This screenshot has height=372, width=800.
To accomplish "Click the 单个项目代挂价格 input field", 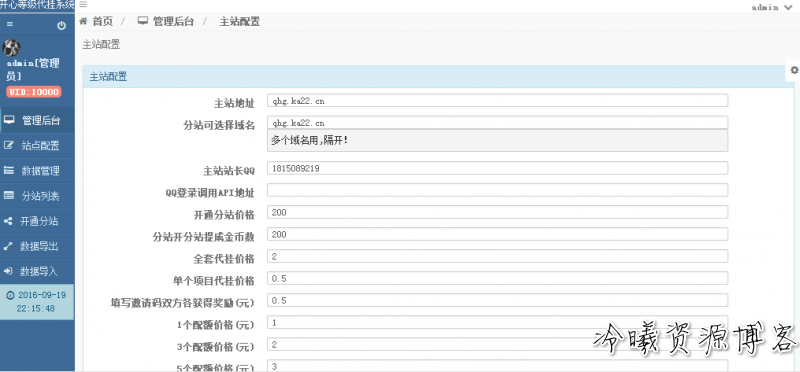I will point(497,278).
